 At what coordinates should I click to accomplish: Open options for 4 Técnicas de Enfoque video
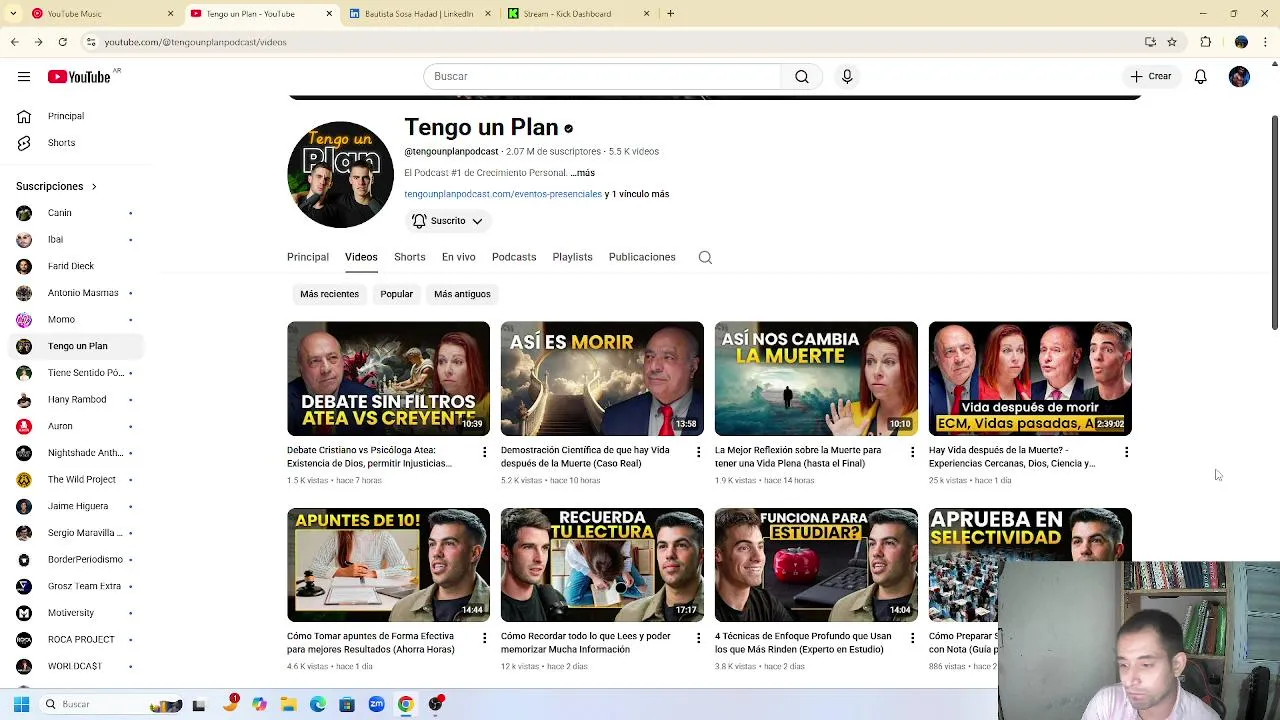912,638
